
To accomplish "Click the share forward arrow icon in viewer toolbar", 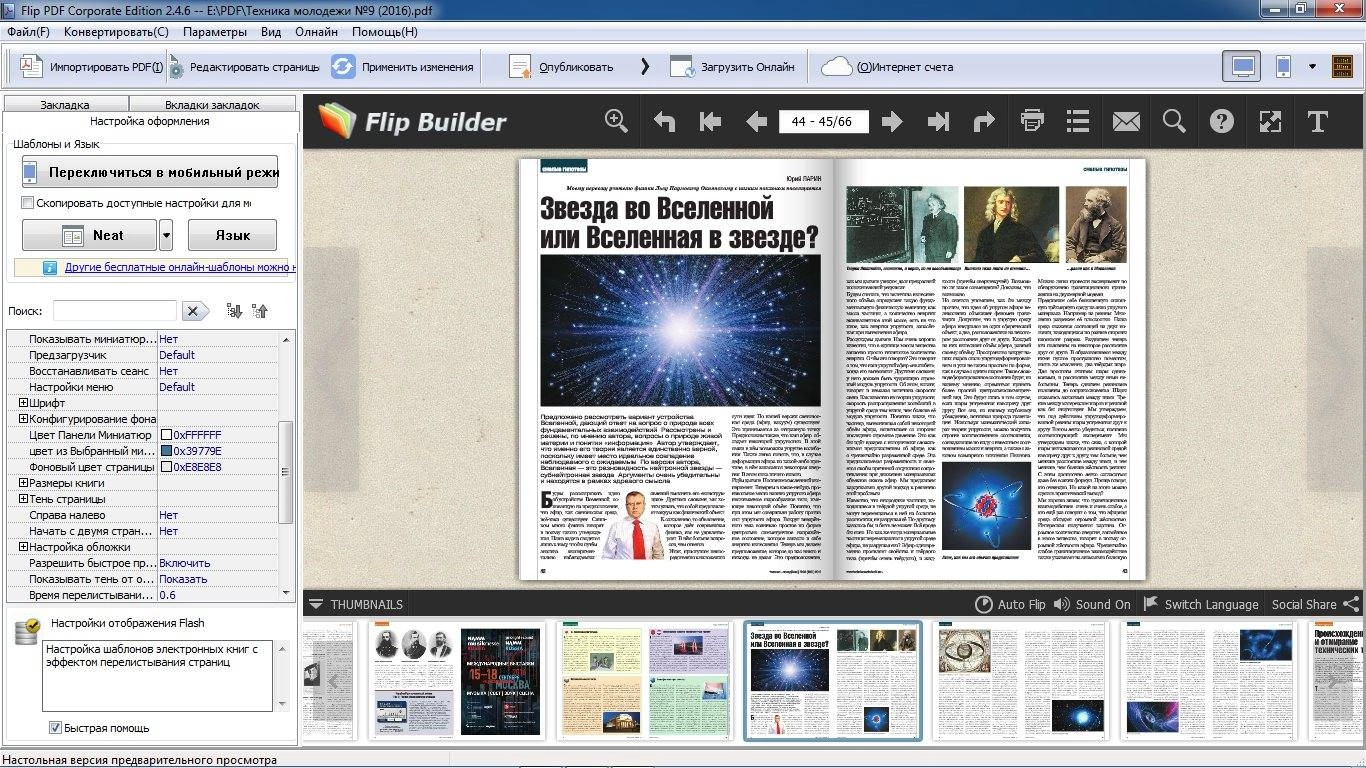I will 984,122.
